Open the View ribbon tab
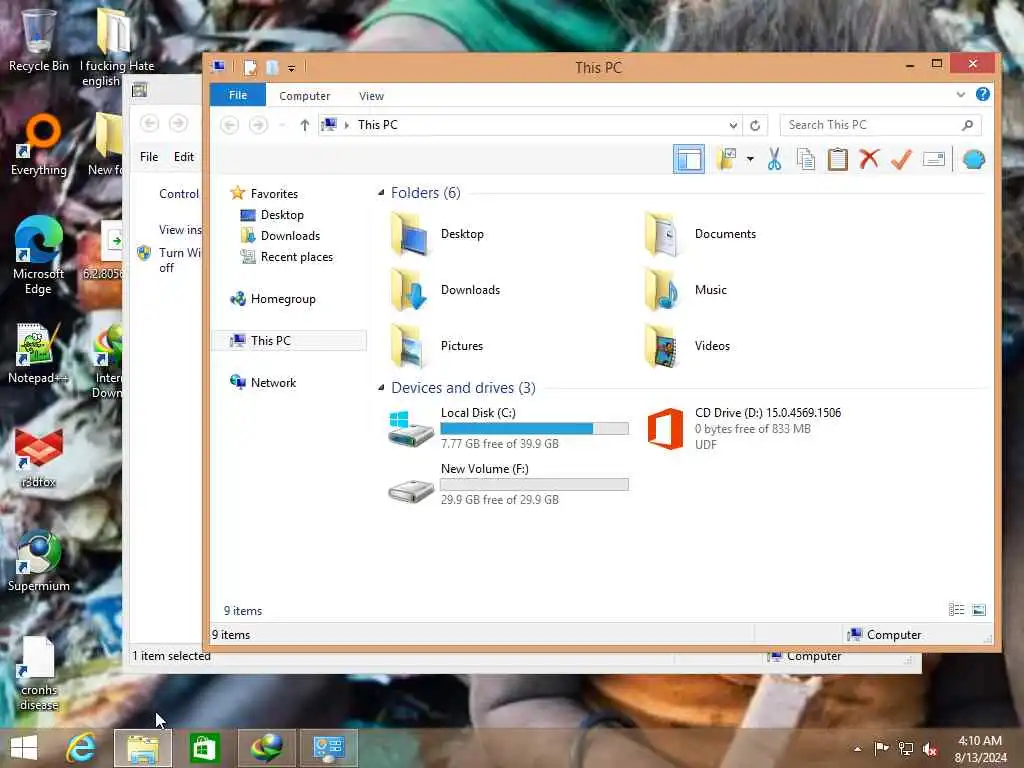The height and width of the screenshot is (768, 1024). click(x=372, y=96)
